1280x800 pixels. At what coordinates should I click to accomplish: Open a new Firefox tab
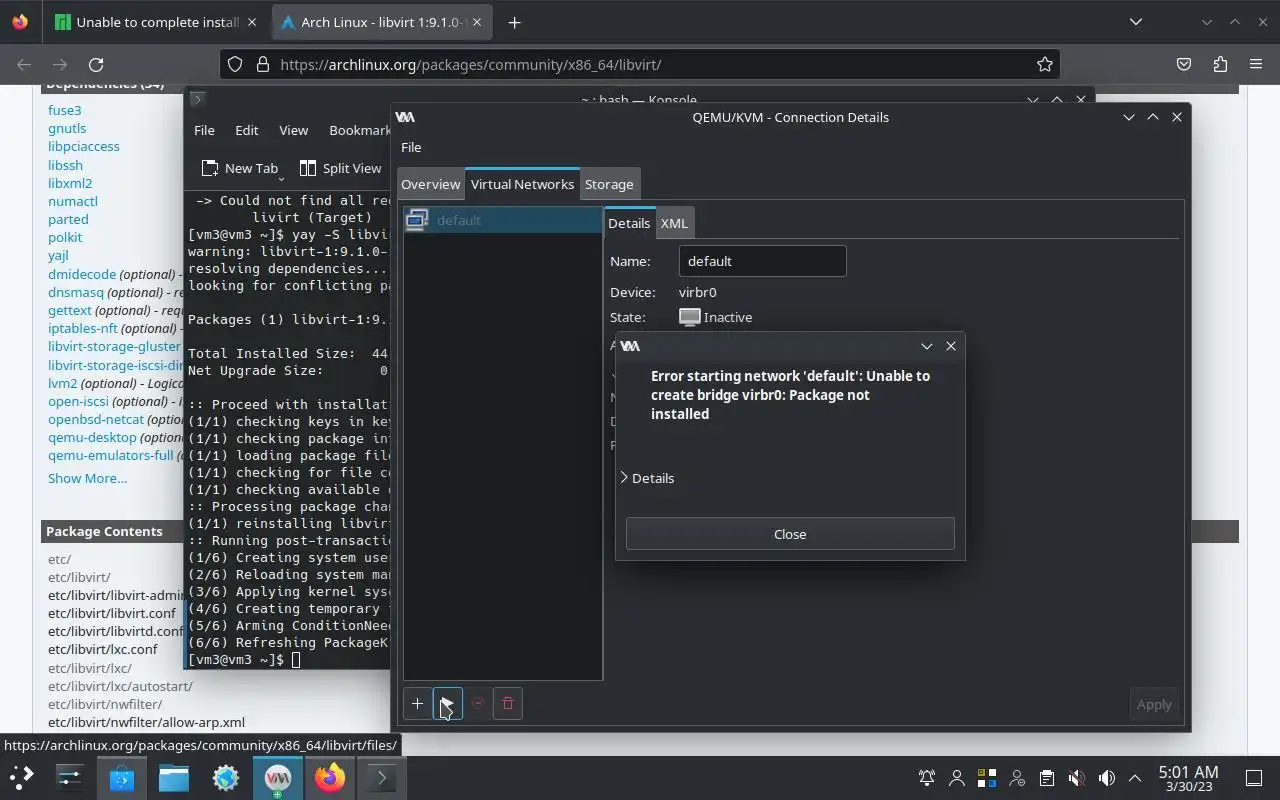coord(514,22)
